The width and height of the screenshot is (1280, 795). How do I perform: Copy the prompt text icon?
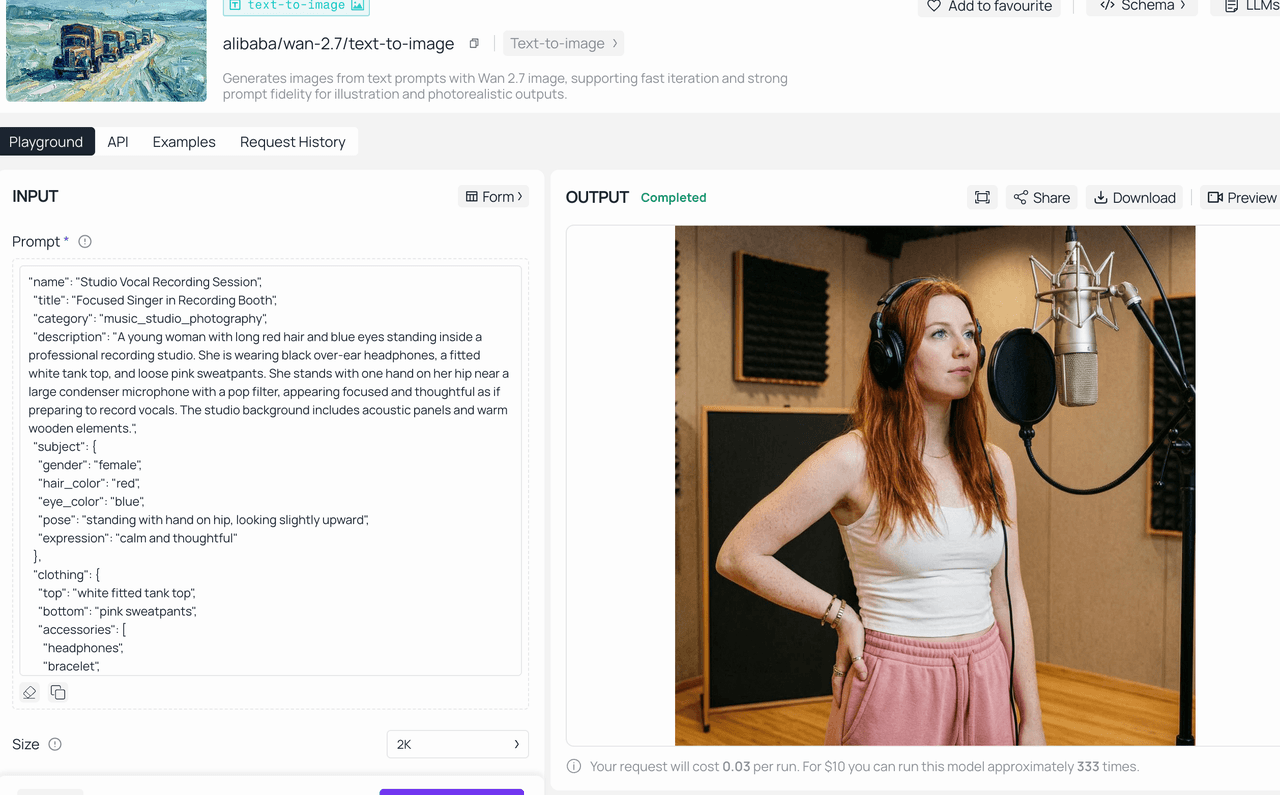(x=58, y=692)
